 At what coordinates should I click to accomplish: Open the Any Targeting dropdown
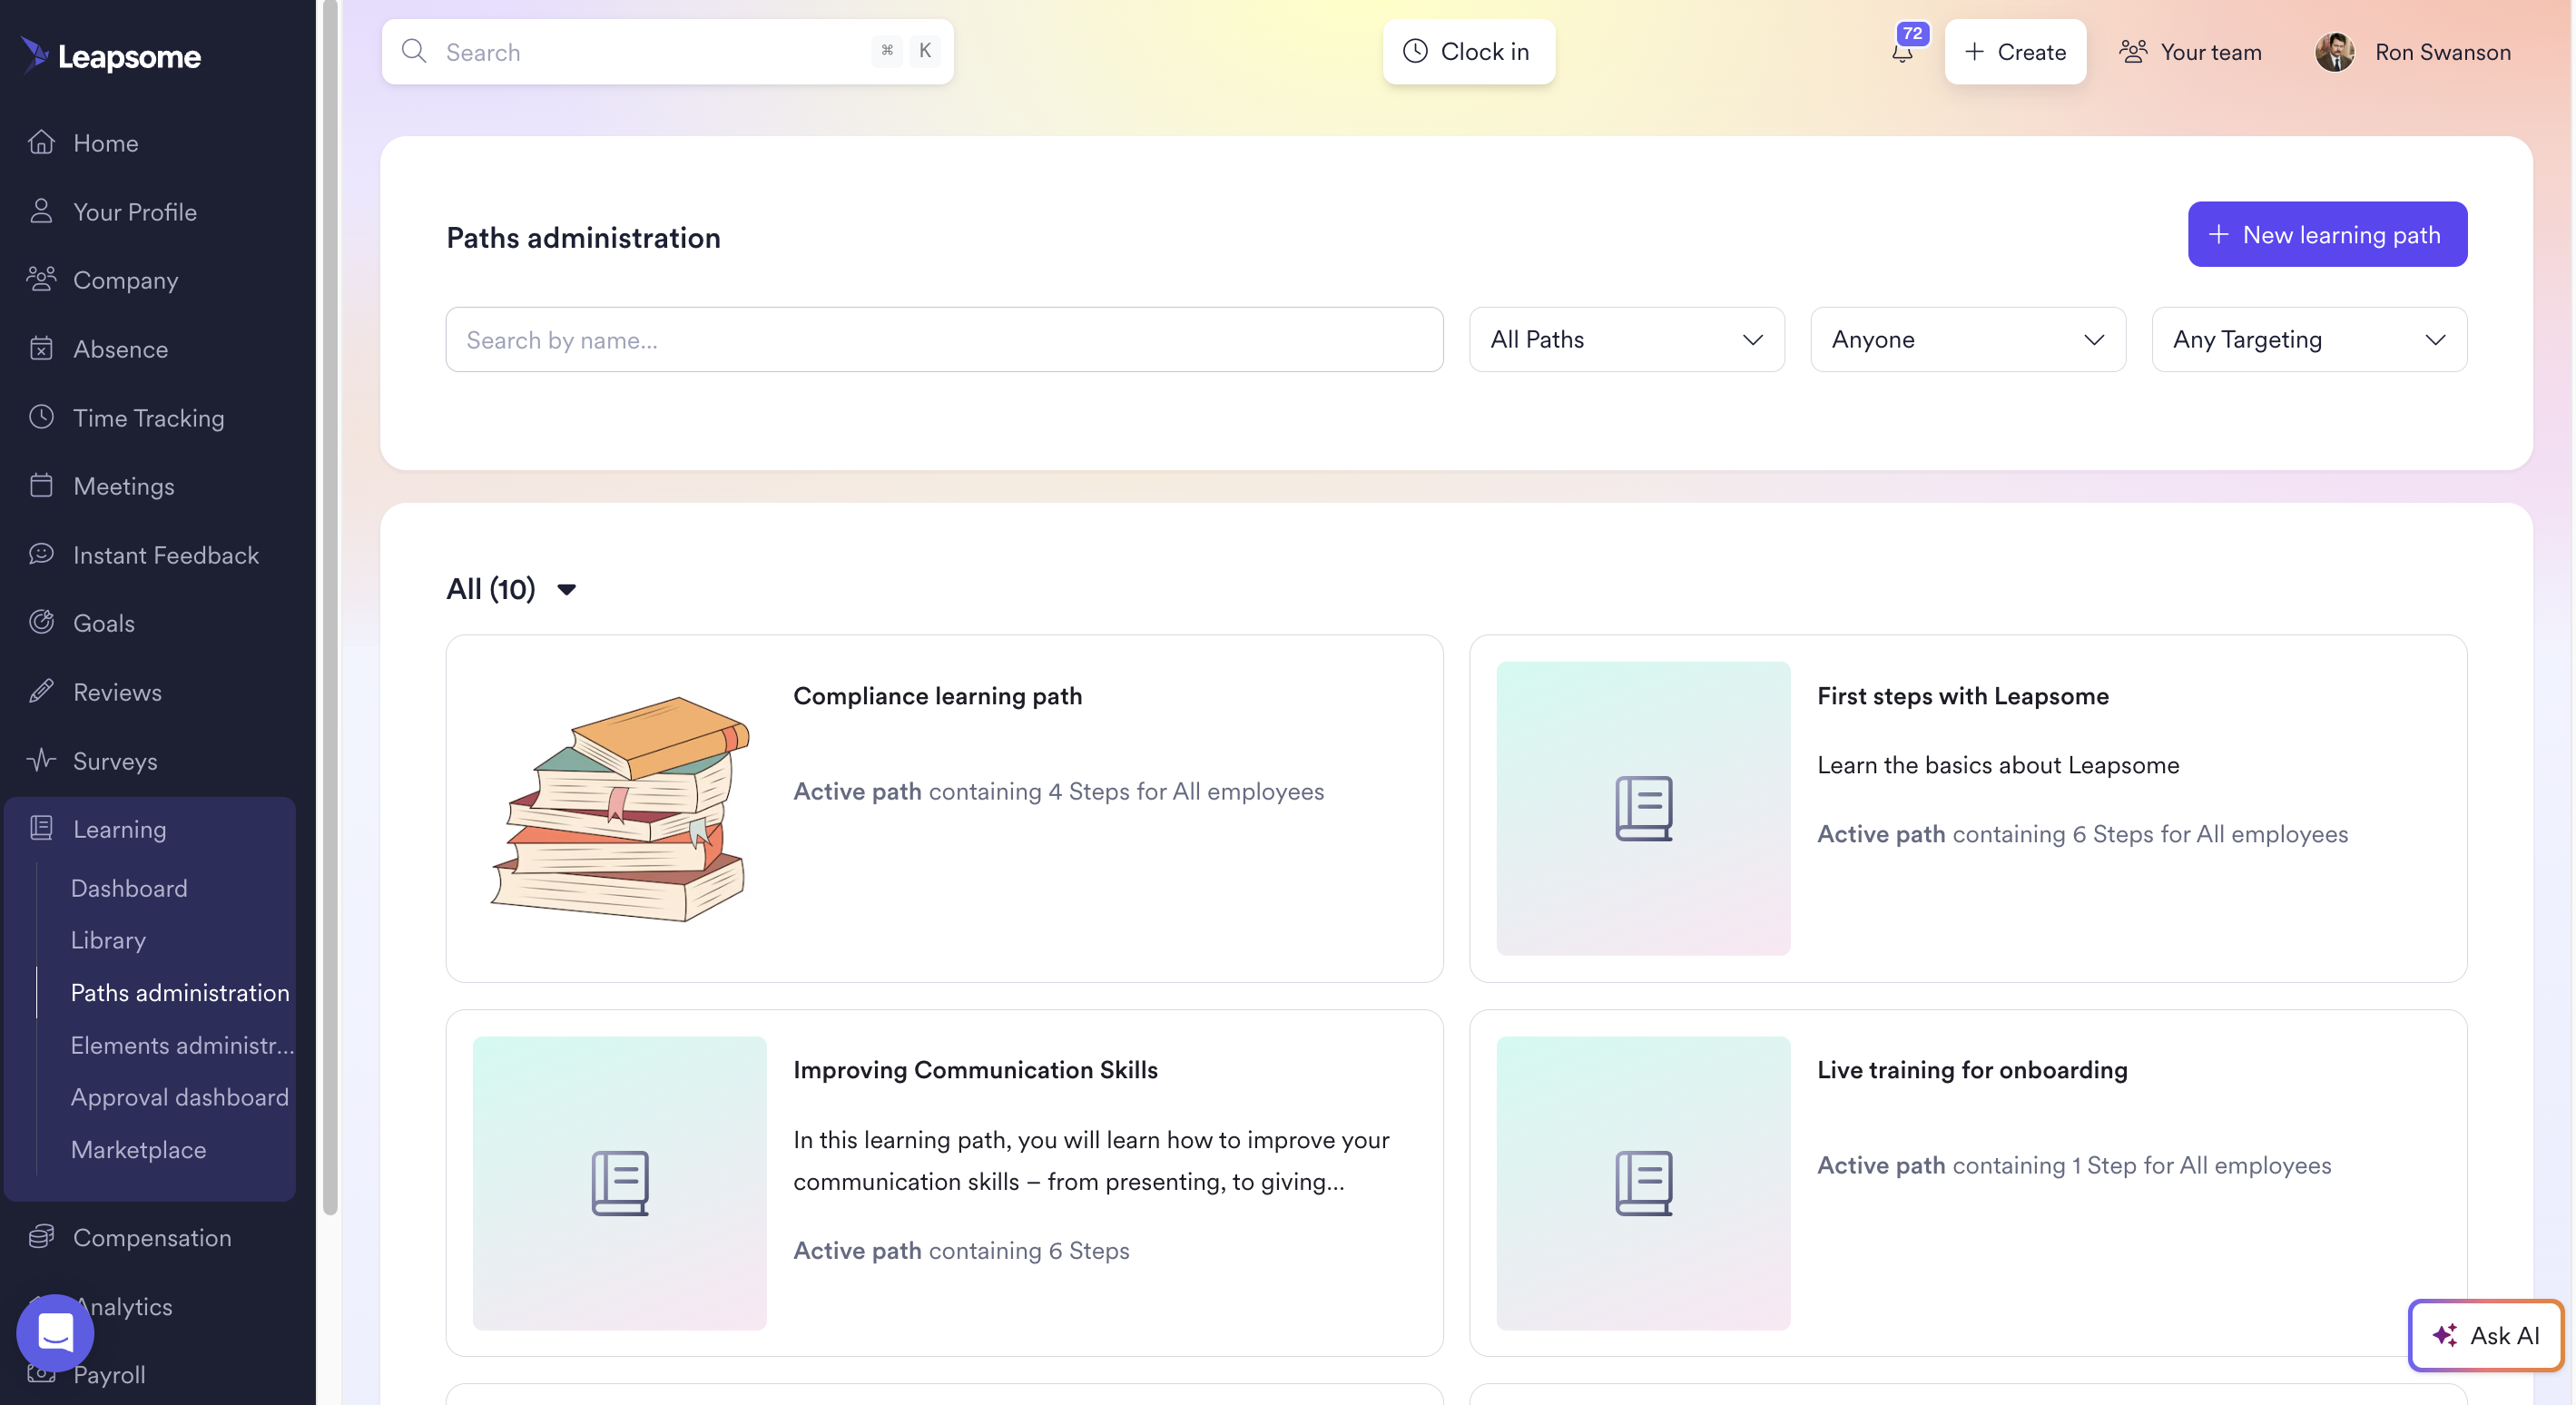click(2309, 339)
